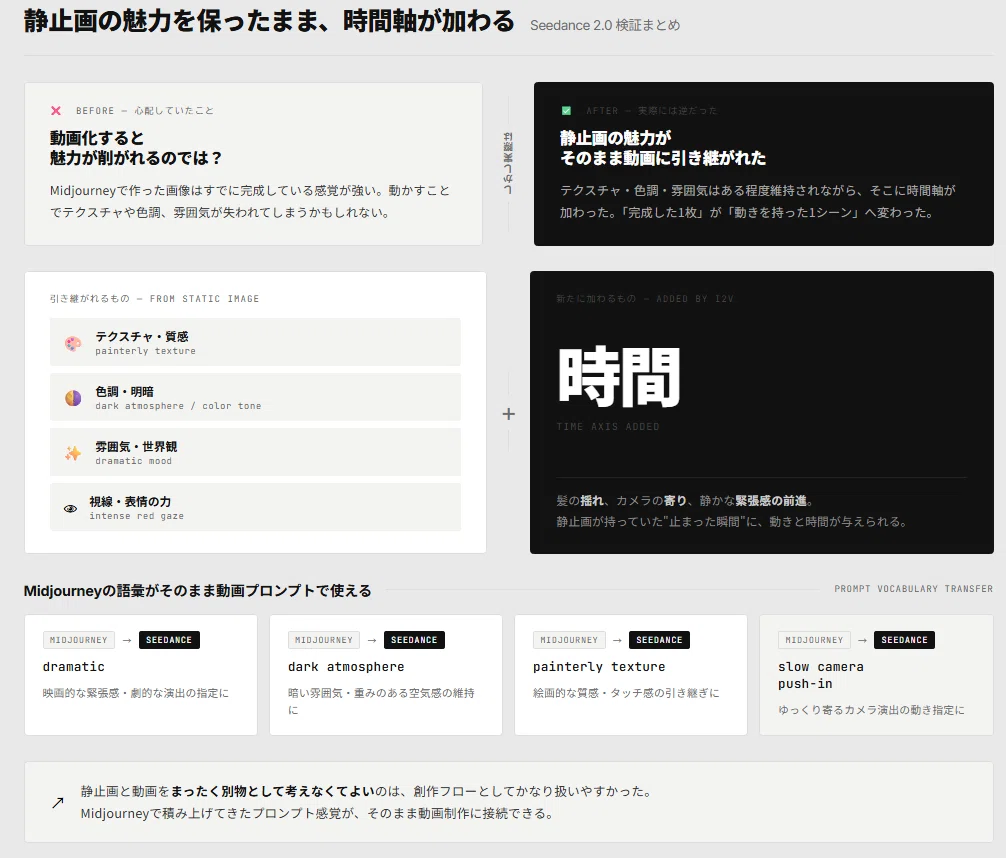Image resolution: width=1006 pixels, height=858 pixels.
Task: Click heading 静止画の魅力がそのまま動画に引き継がれた
Action: point(663,148)
